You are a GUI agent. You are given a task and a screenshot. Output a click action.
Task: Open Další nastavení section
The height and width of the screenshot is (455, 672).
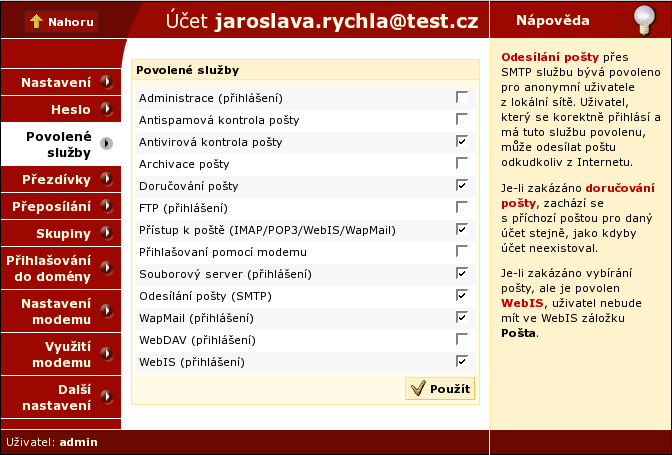pyautogui.click(x=61, y=397)
